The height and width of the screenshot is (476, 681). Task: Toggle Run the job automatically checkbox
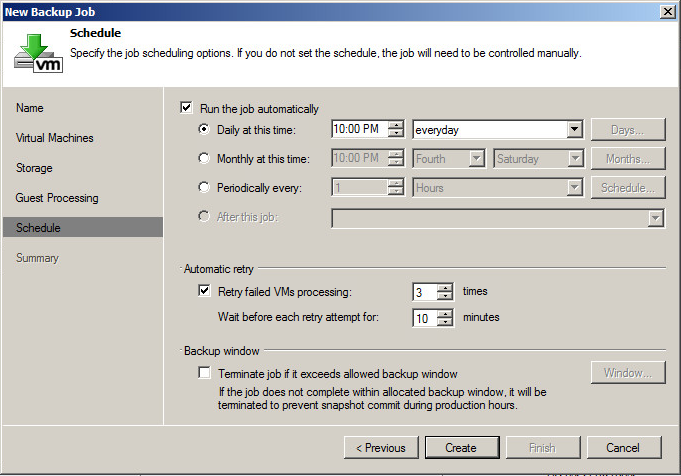pyautogui.click(x=186, y=107)
